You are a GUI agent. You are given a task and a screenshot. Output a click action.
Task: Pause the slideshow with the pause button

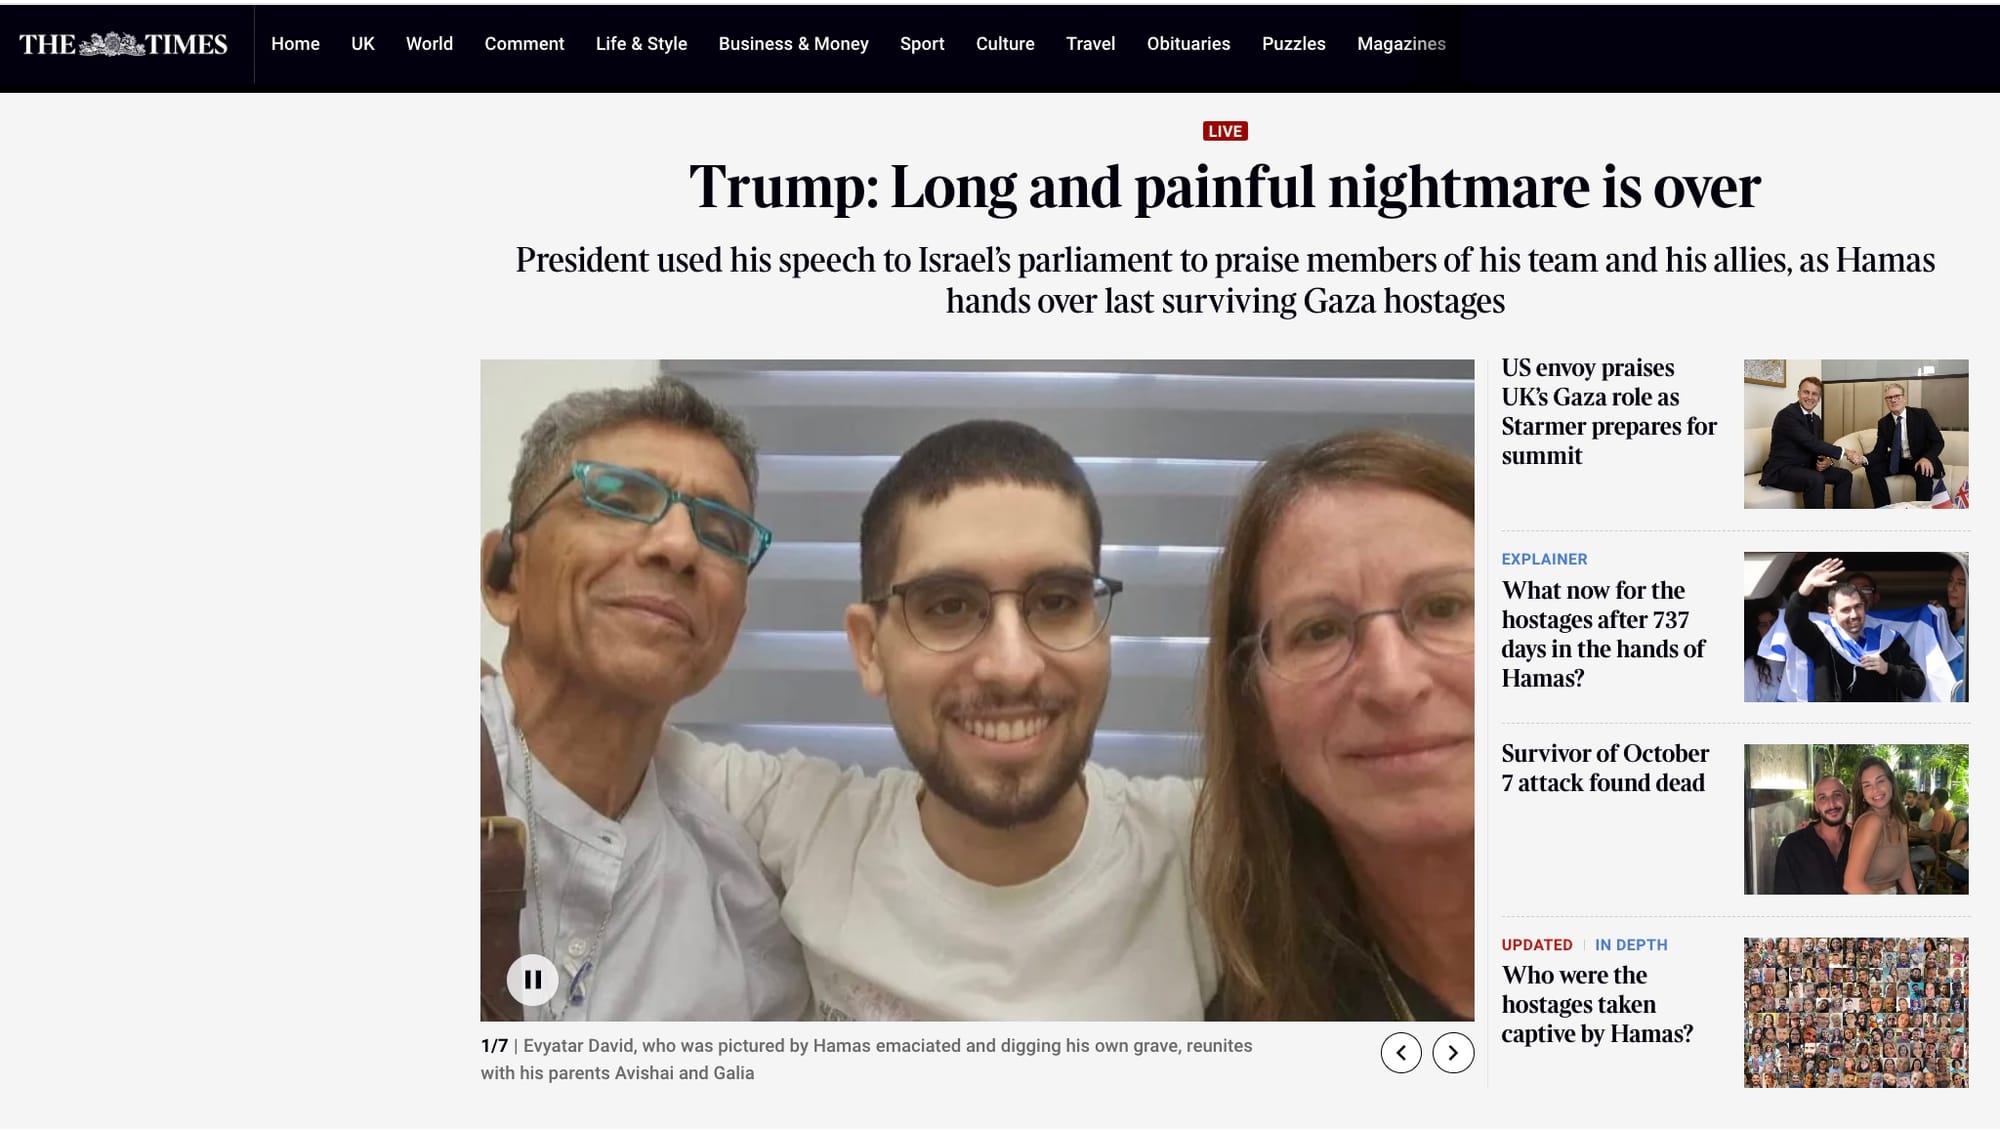pos(532,980)
